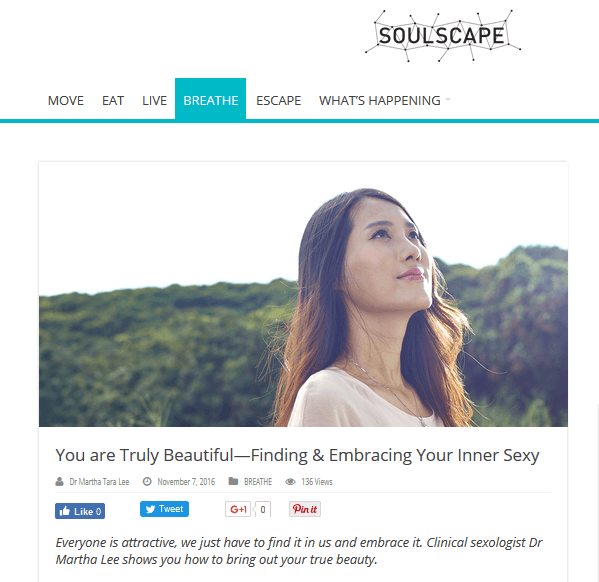Navigate to the ESCAPE section
Screen dimensions: 599x582
(x=278, y=101)
